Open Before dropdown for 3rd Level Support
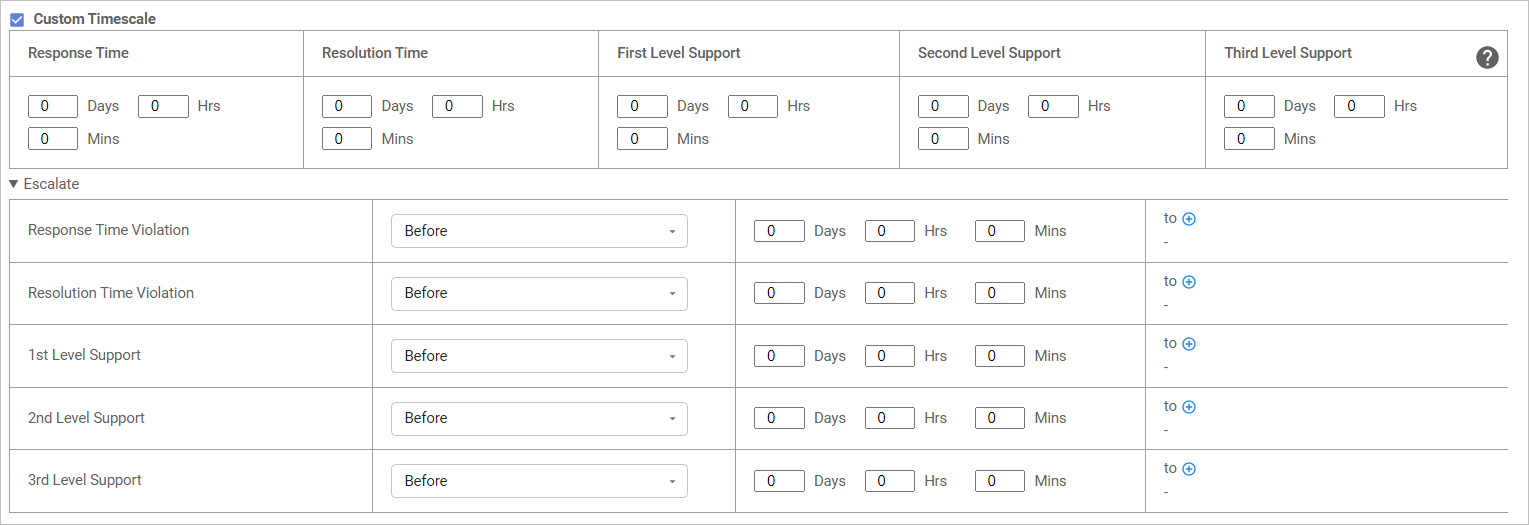 coord(539,481)
